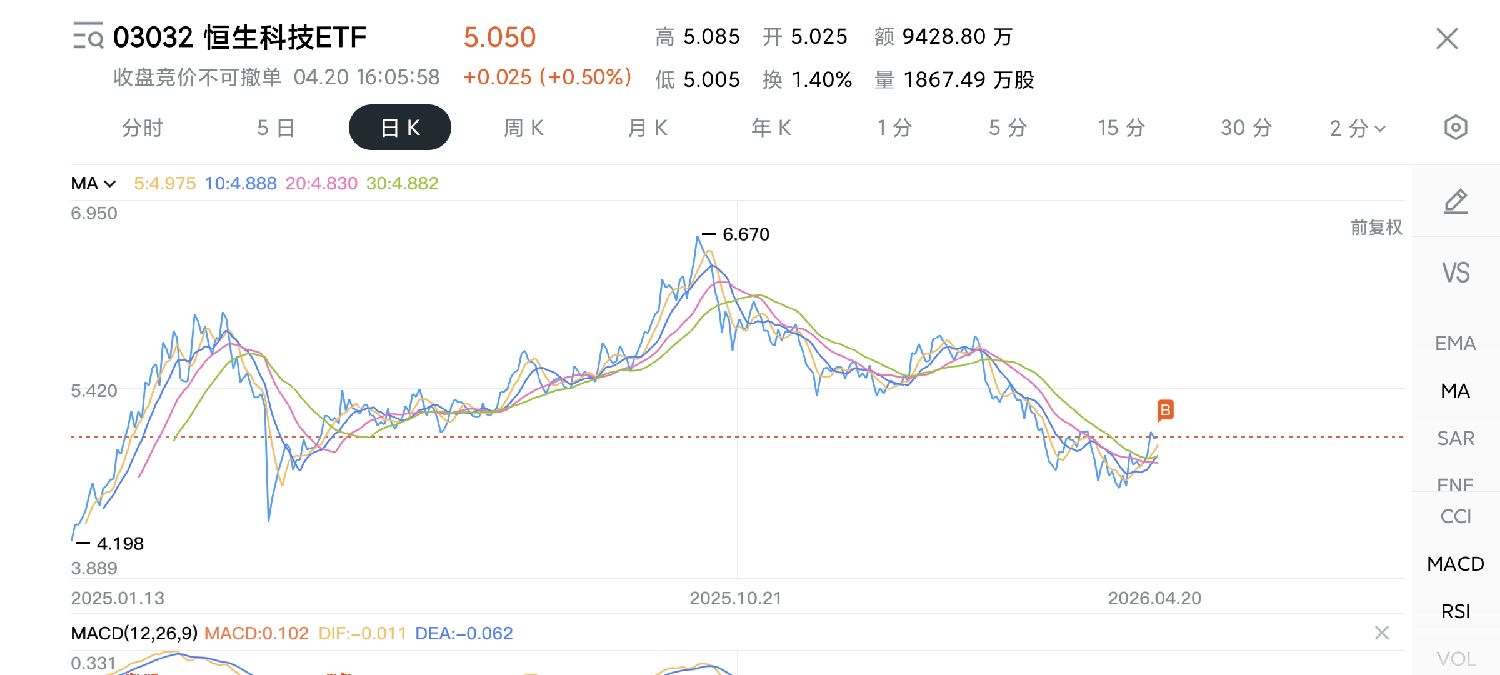
Task: Open the VS compare tool
Action: pos(1456,272)
